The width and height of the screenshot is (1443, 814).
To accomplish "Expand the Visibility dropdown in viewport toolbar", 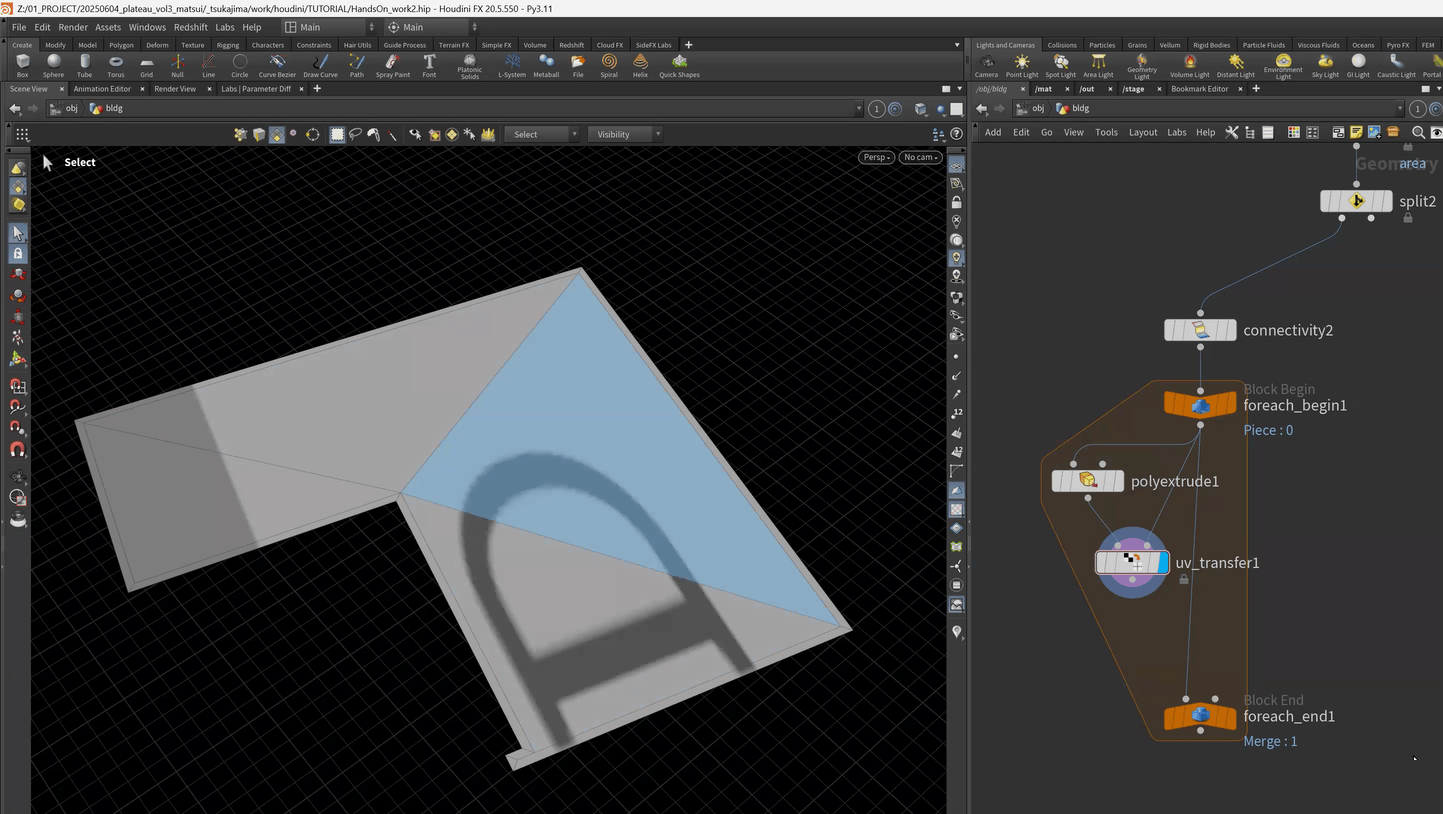I will 624,134.
